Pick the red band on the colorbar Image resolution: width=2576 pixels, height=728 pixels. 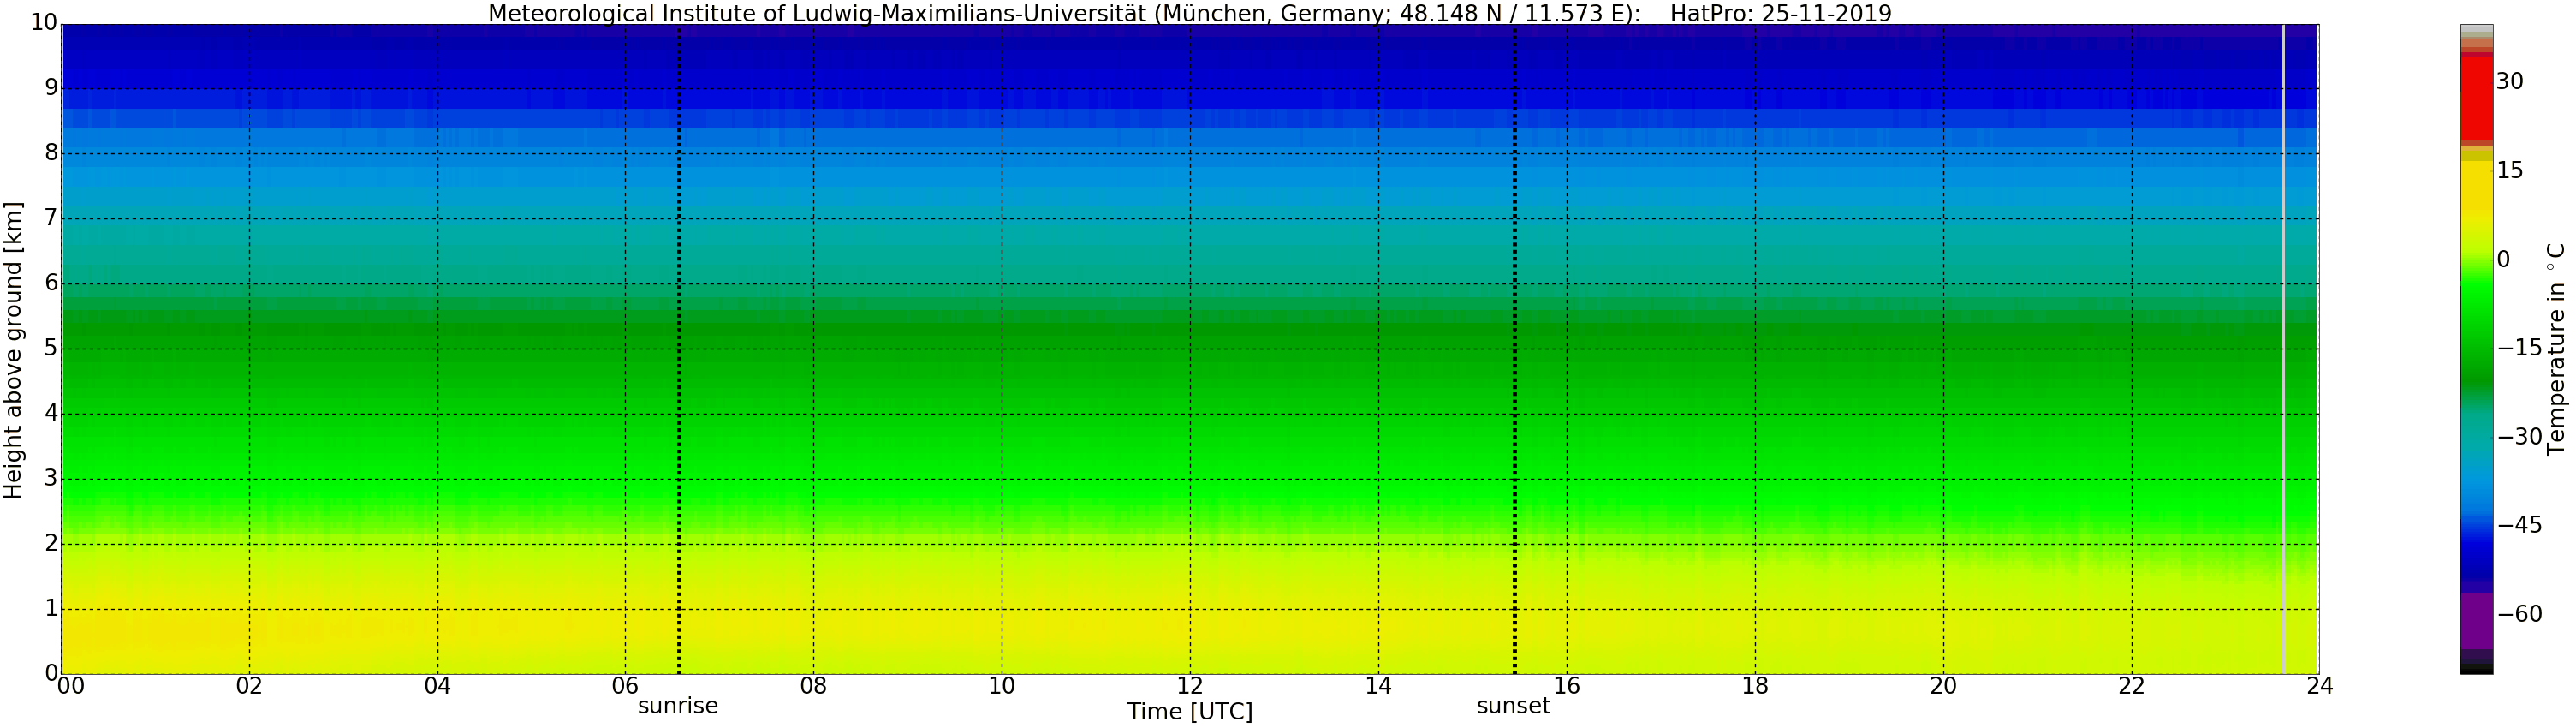tap(2476, 100)
